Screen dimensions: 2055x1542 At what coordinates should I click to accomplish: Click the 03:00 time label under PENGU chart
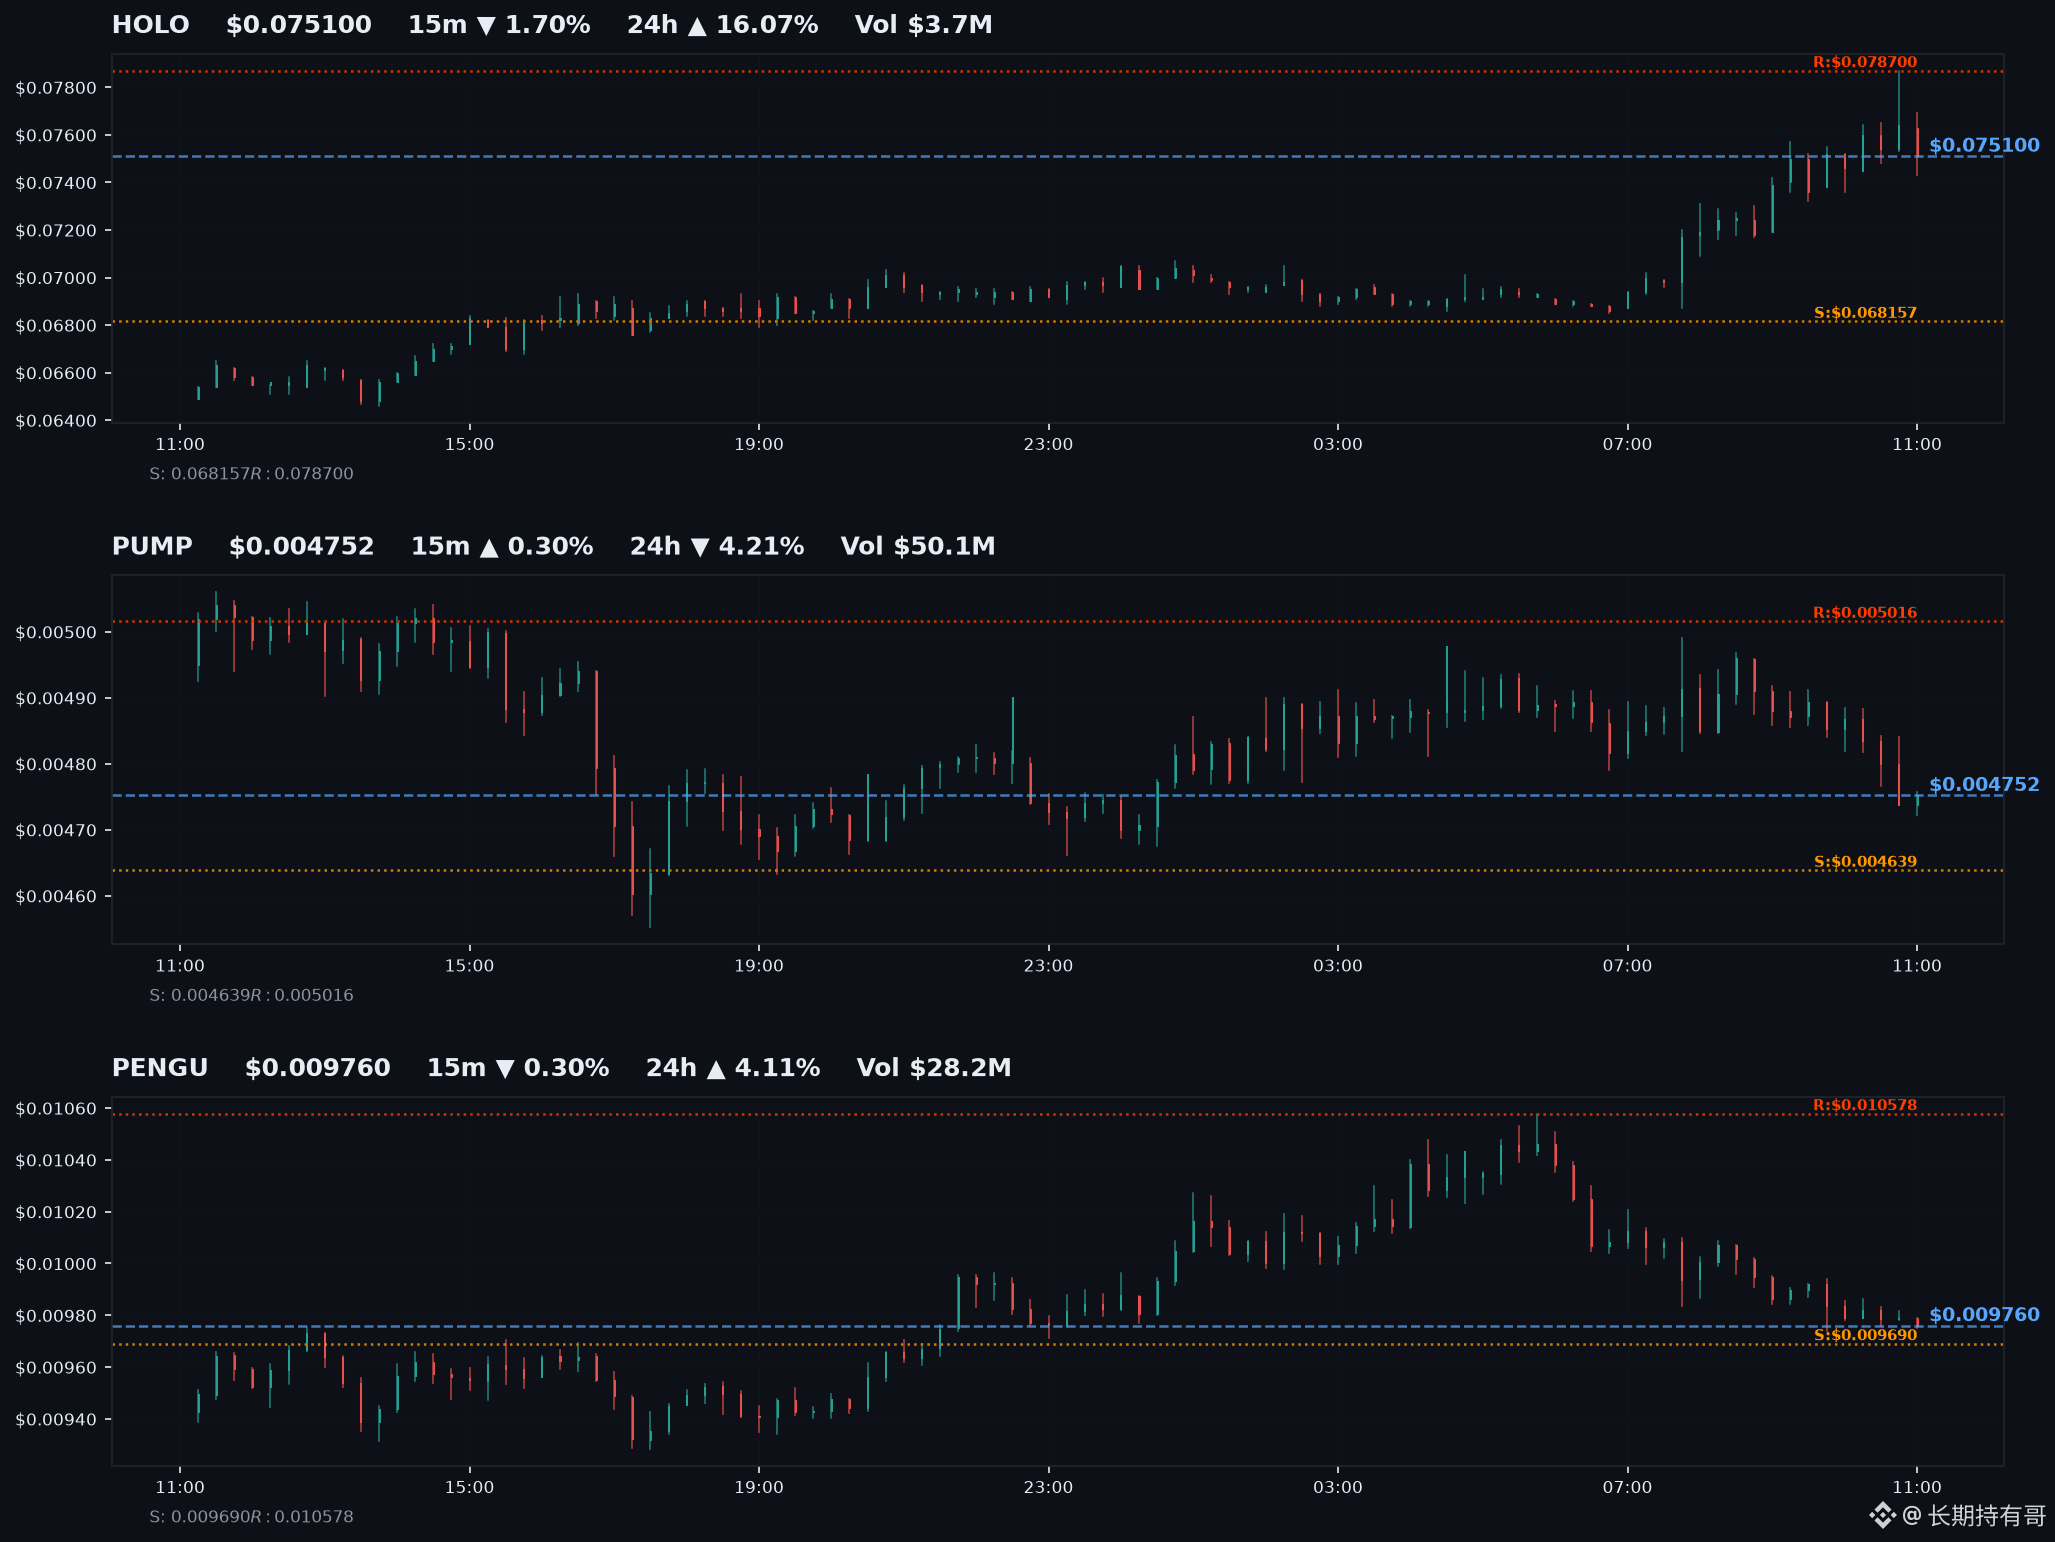(x=1338, y=1487)
